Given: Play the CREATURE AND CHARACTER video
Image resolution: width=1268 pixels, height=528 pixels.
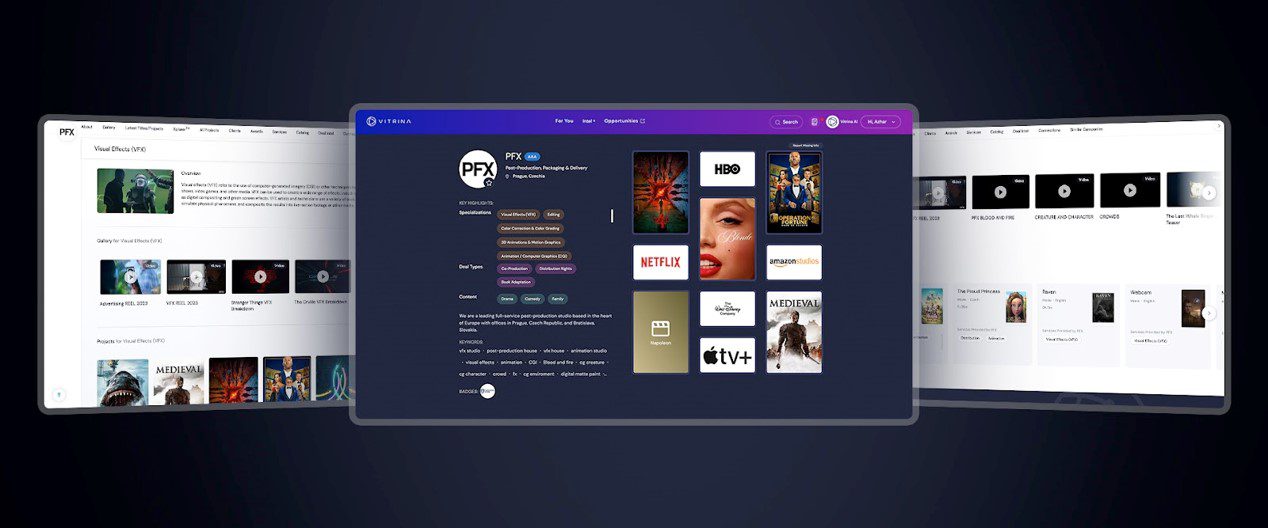Looking at the screenshot, I should pyautogui.click(x=1064, y=190).
